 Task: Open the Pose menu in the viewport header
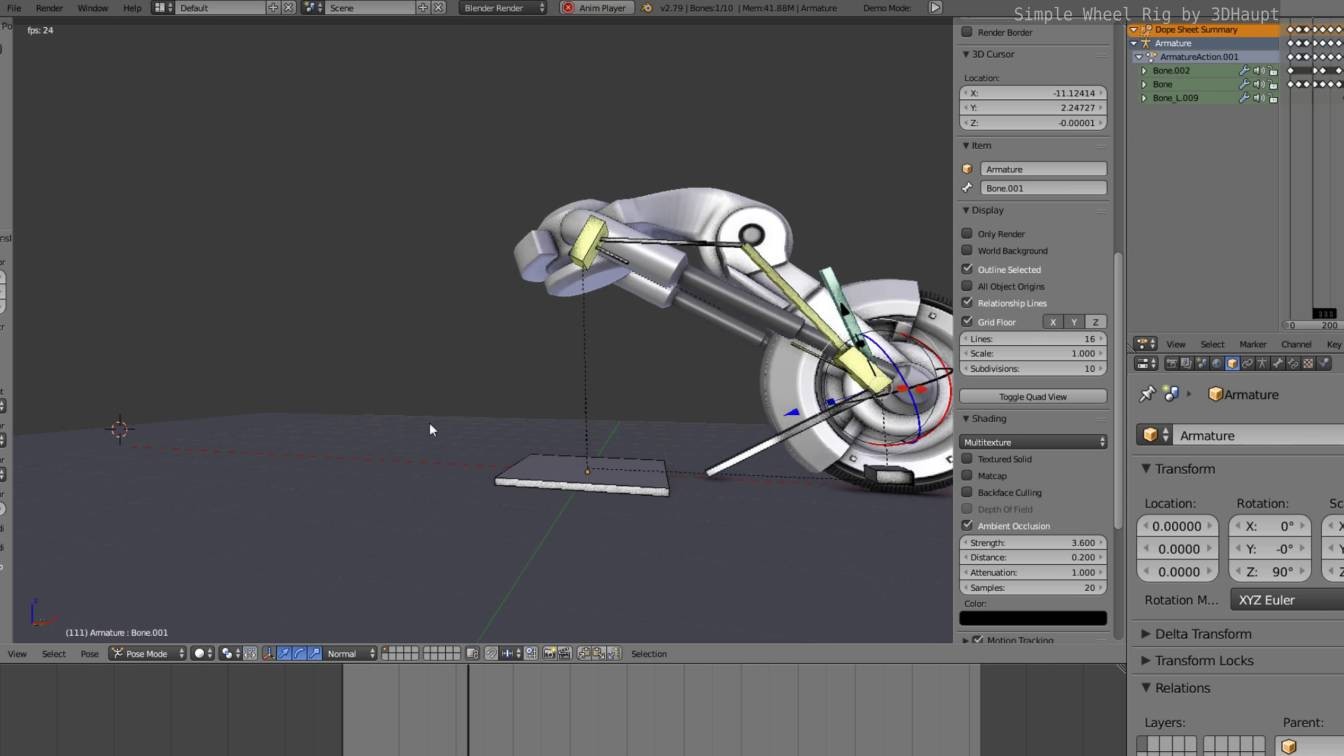[x=89, y=653]
